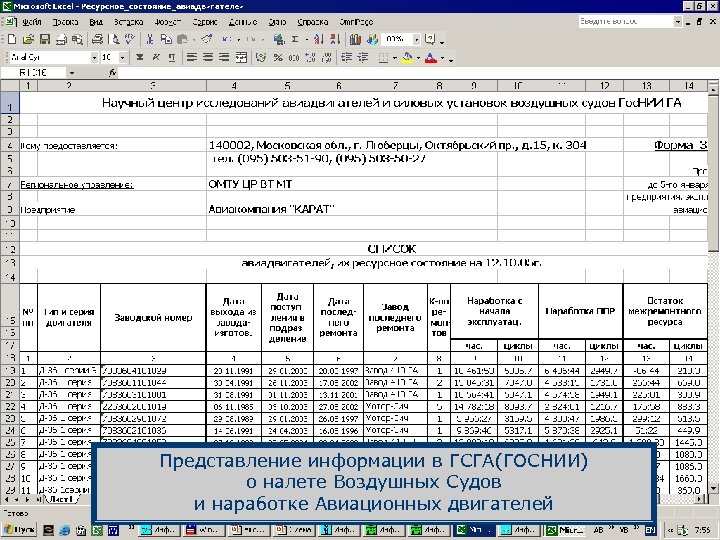Activate the Format Painter brush

207,39
